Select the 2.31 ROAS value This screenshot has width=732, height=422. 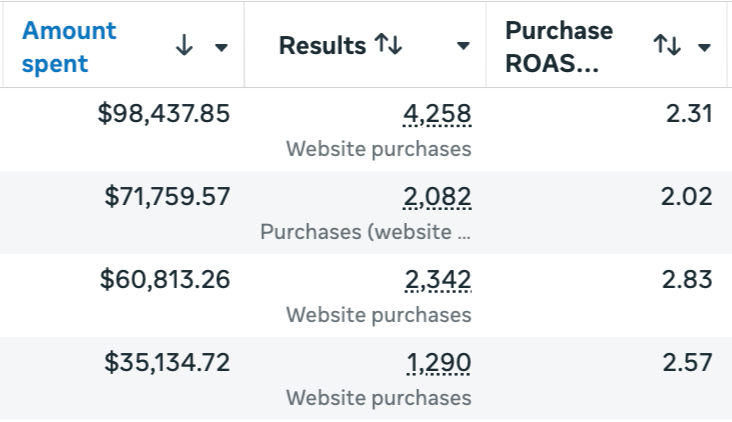689,113
